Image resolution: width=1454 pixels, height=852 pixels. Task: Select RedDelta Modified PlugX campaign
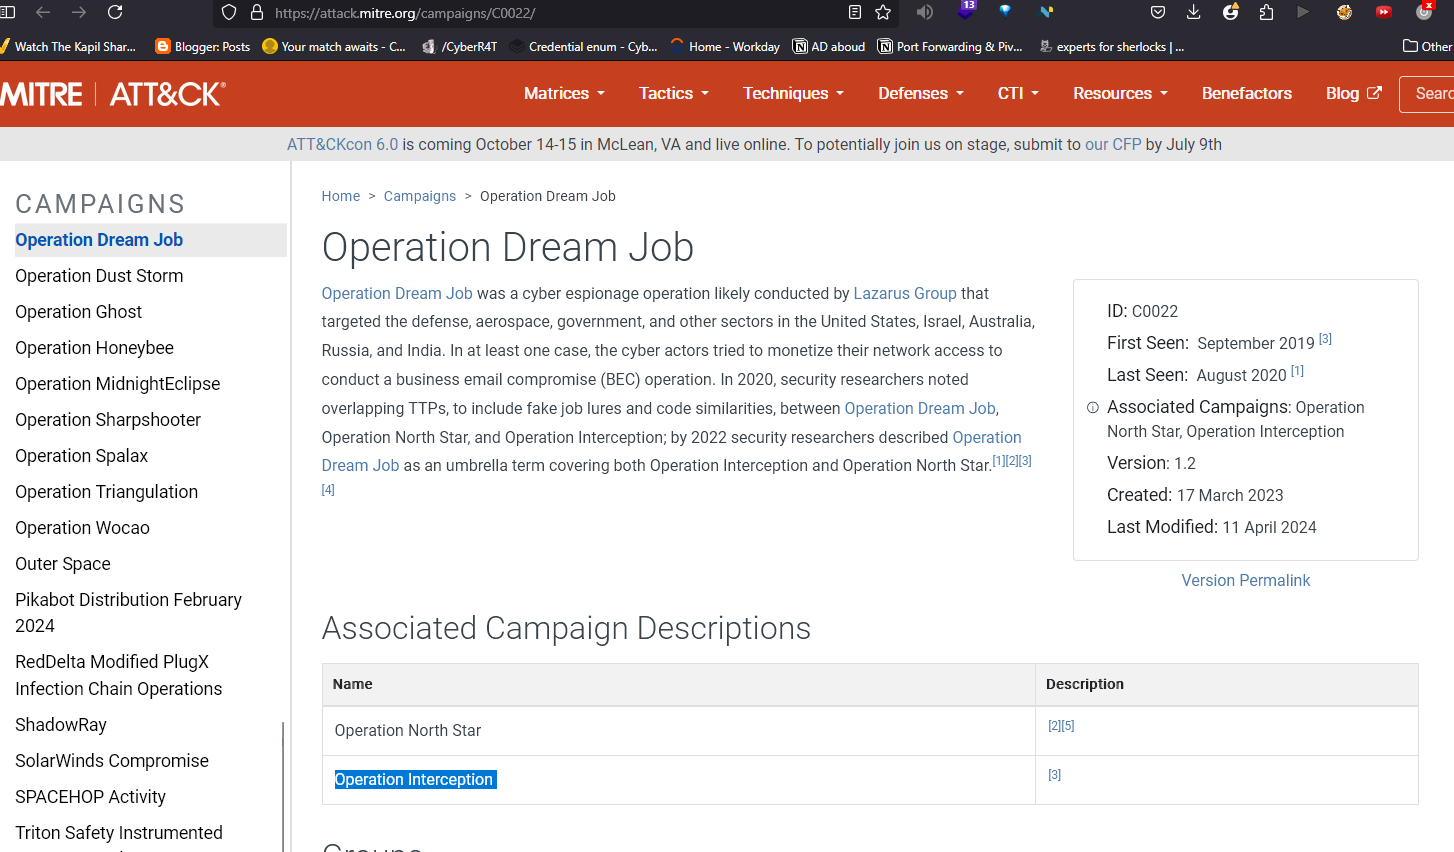click(x=119, y=675)
